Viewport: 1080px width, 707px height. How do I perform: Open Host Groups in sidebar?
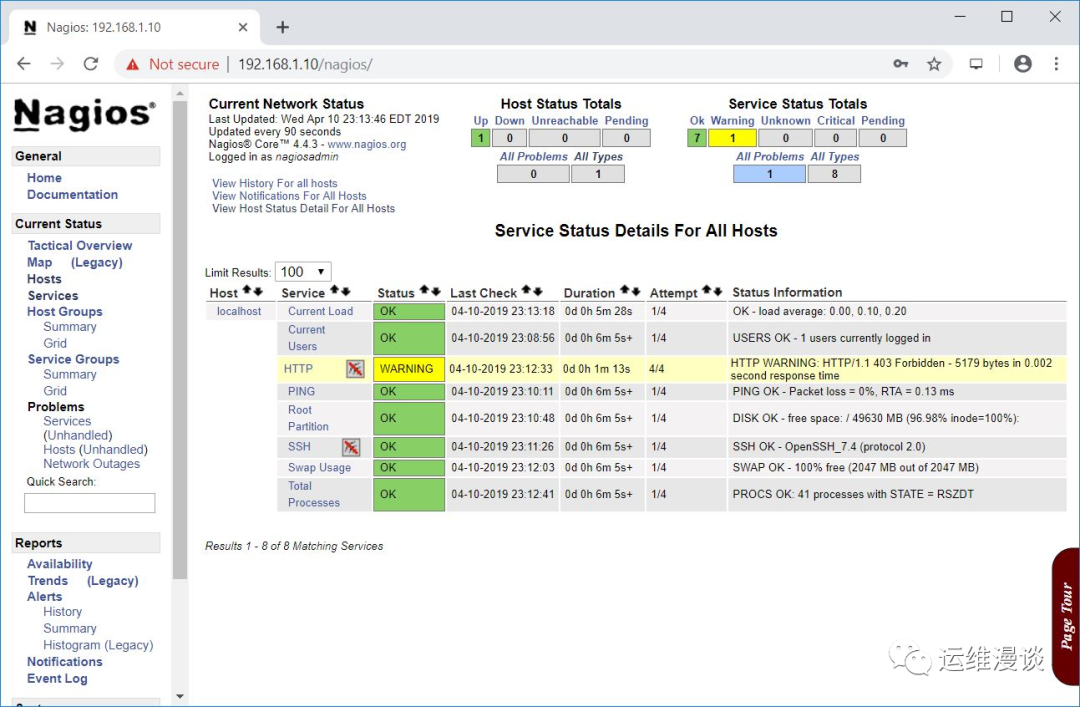(65, 311)
